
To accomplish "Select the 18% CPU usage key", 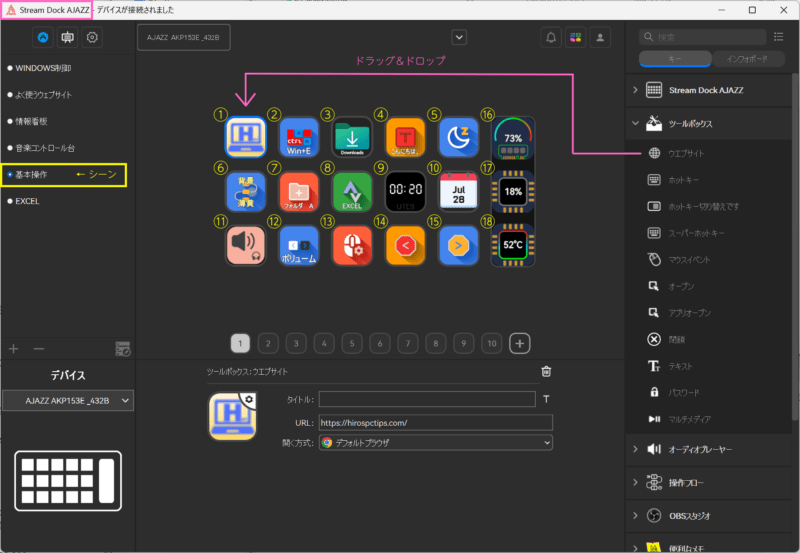I will (x=513, y=192).
